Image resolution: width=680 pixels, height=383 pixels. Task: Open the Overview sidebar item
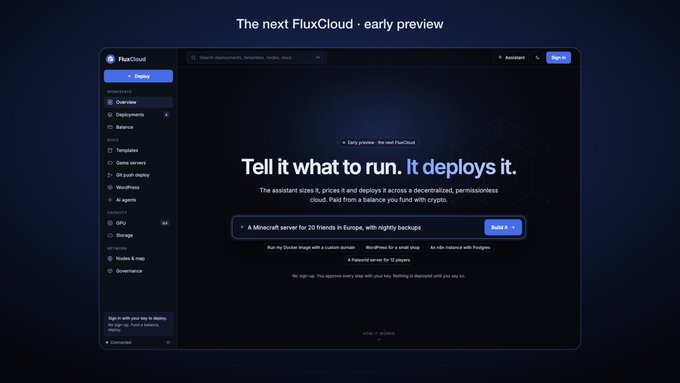138,102
